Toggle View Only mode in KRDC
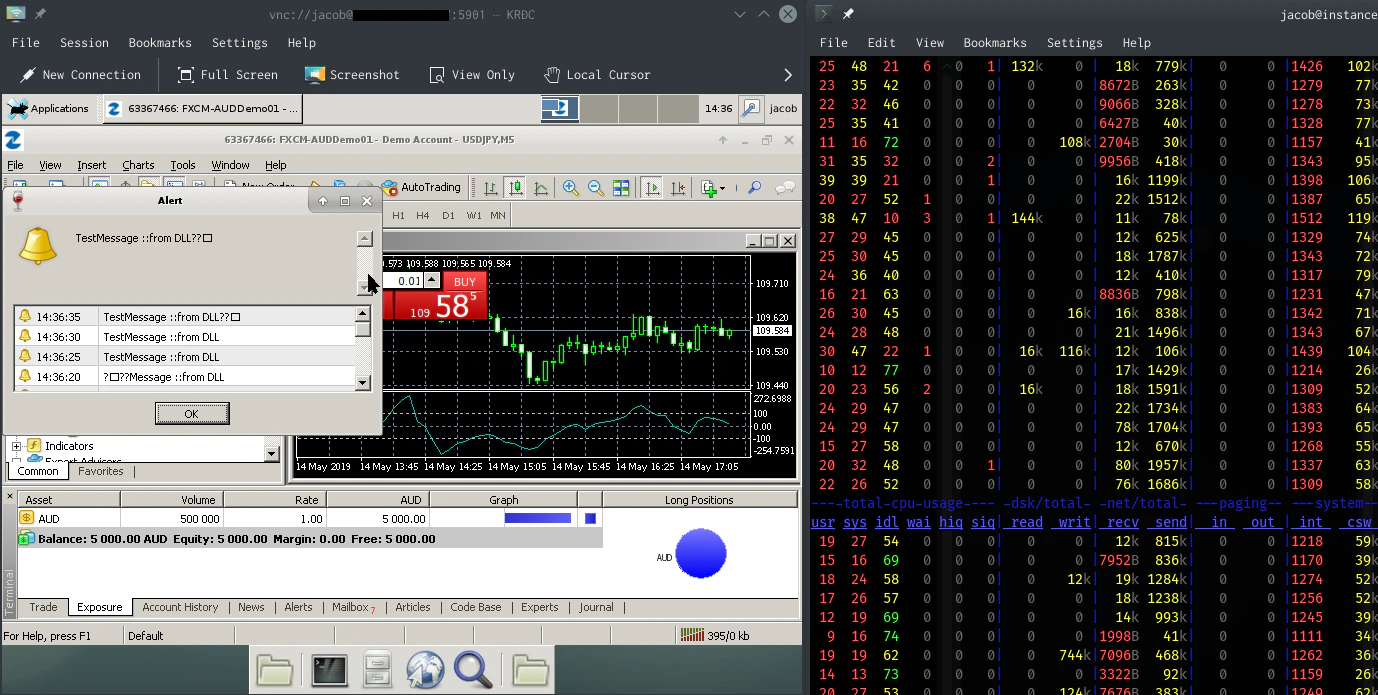 pos(472,75)
